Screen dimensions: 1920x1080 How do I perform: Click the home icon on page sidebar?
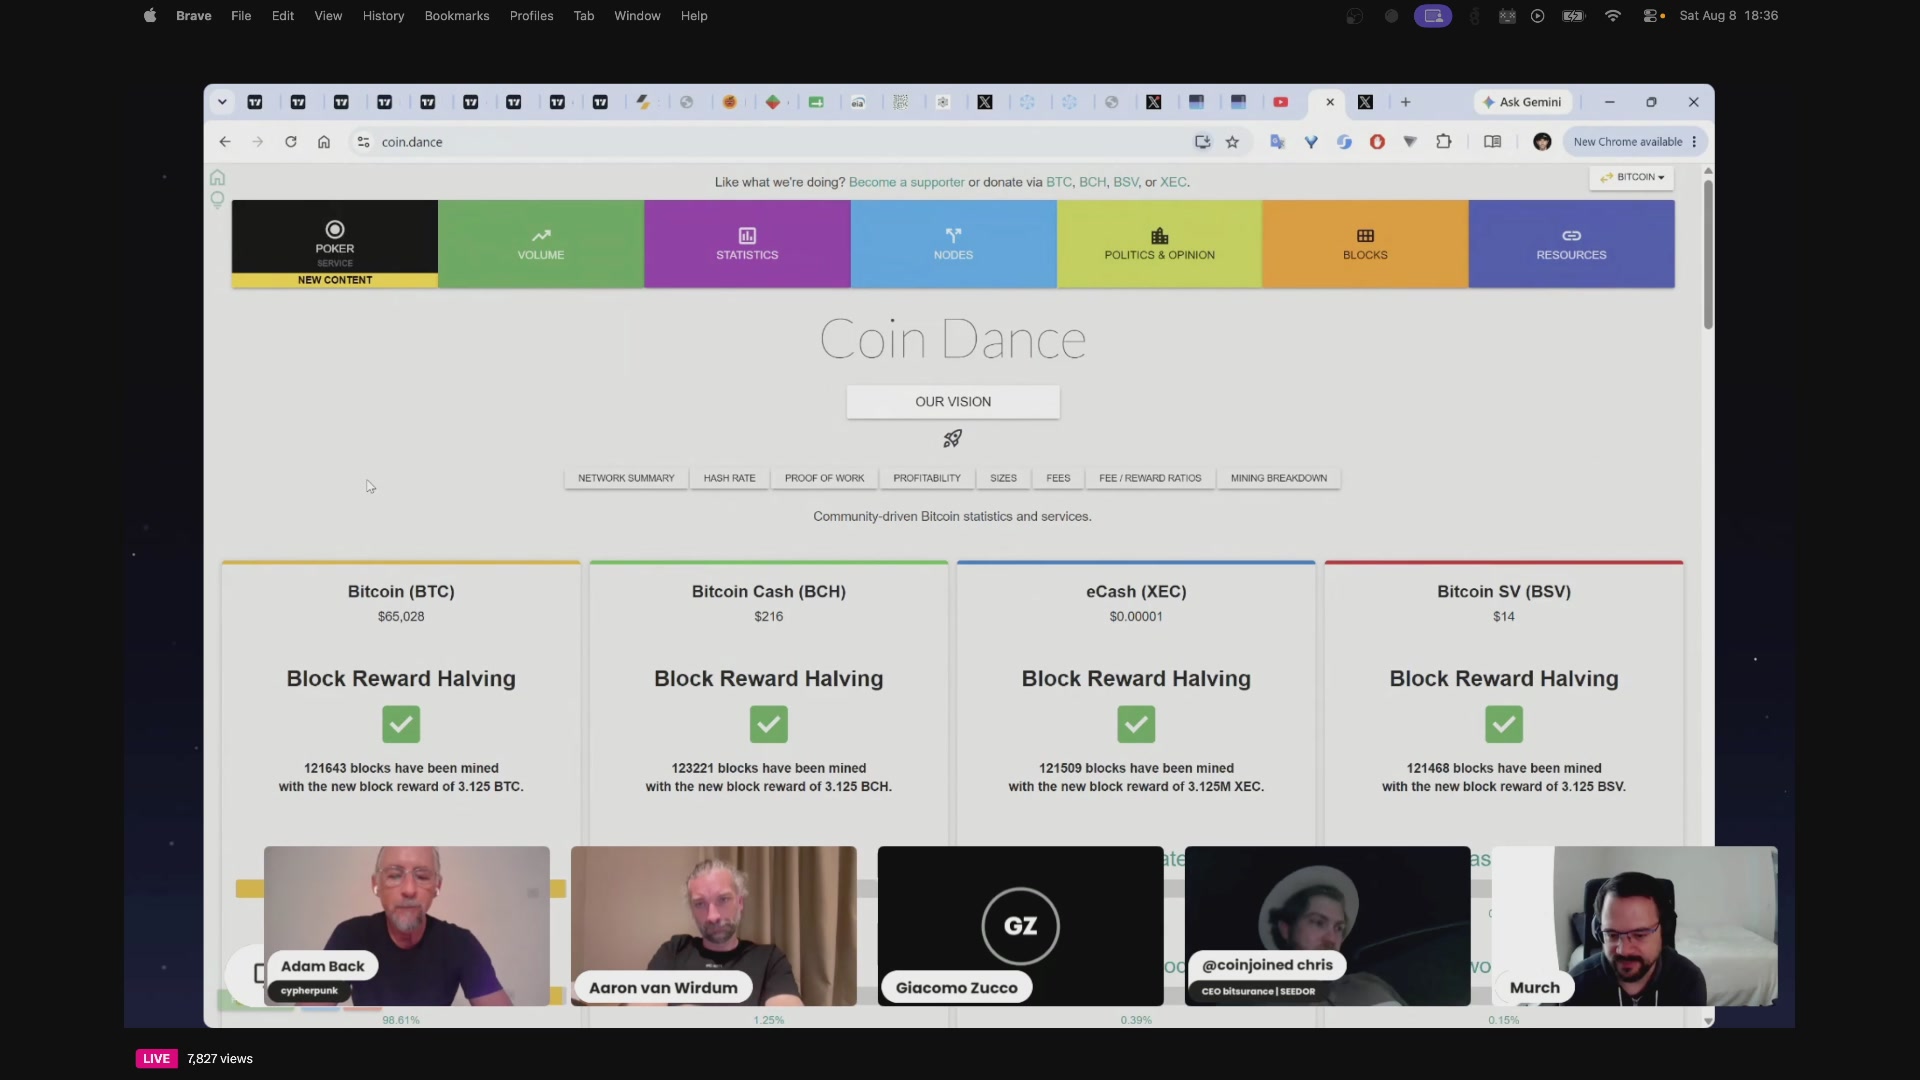coord(217,178)
